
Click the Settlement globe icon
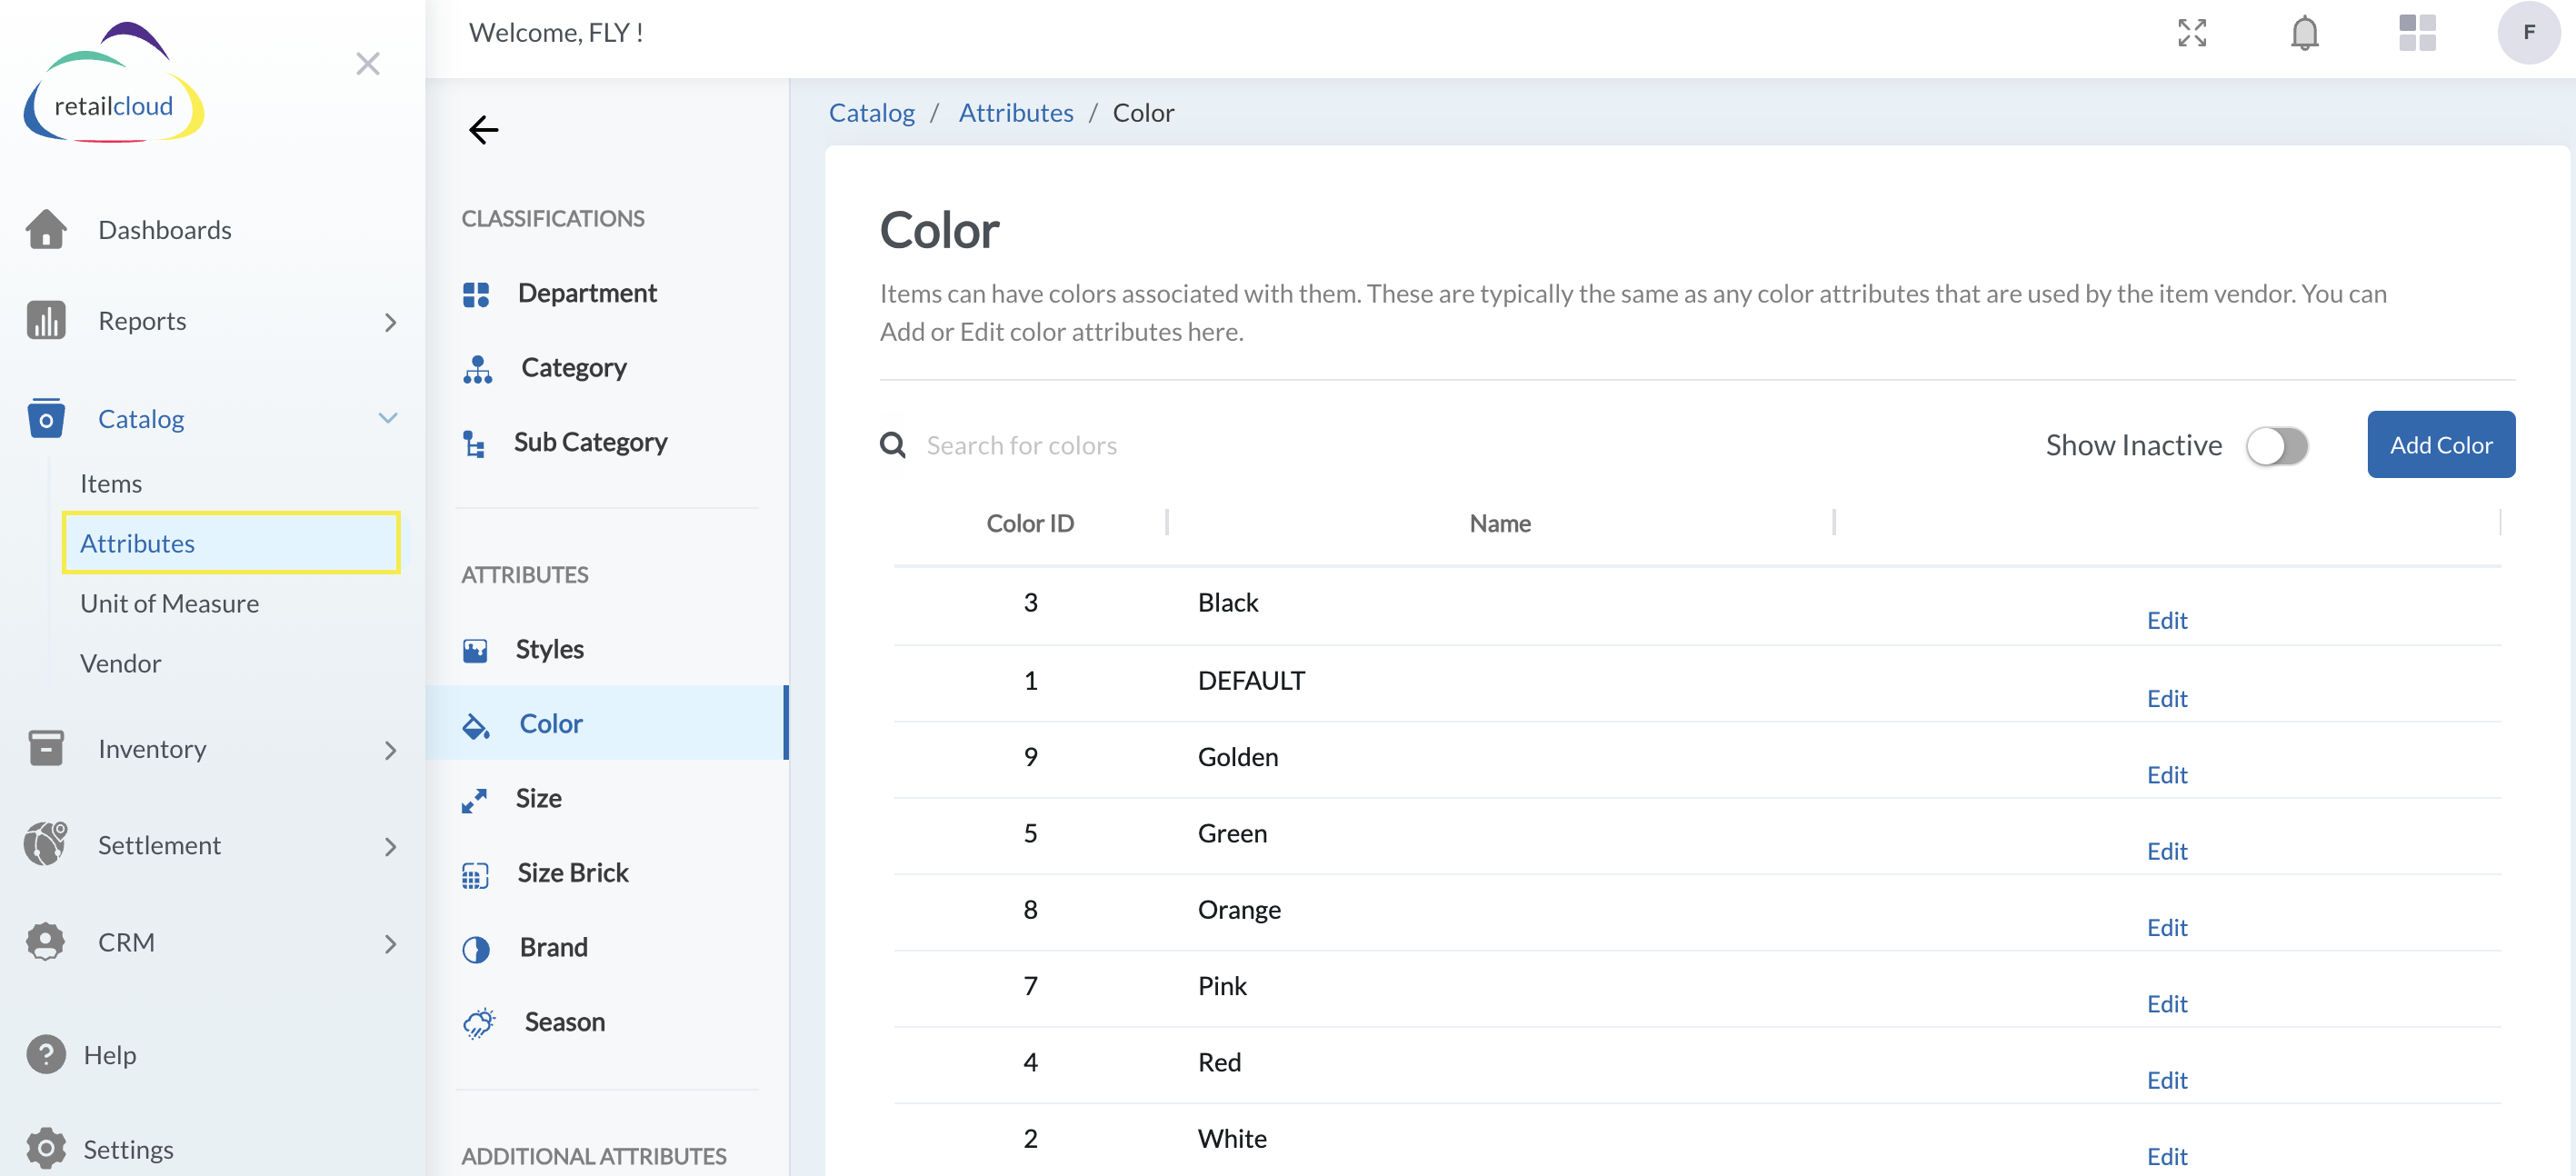[46, 844]
